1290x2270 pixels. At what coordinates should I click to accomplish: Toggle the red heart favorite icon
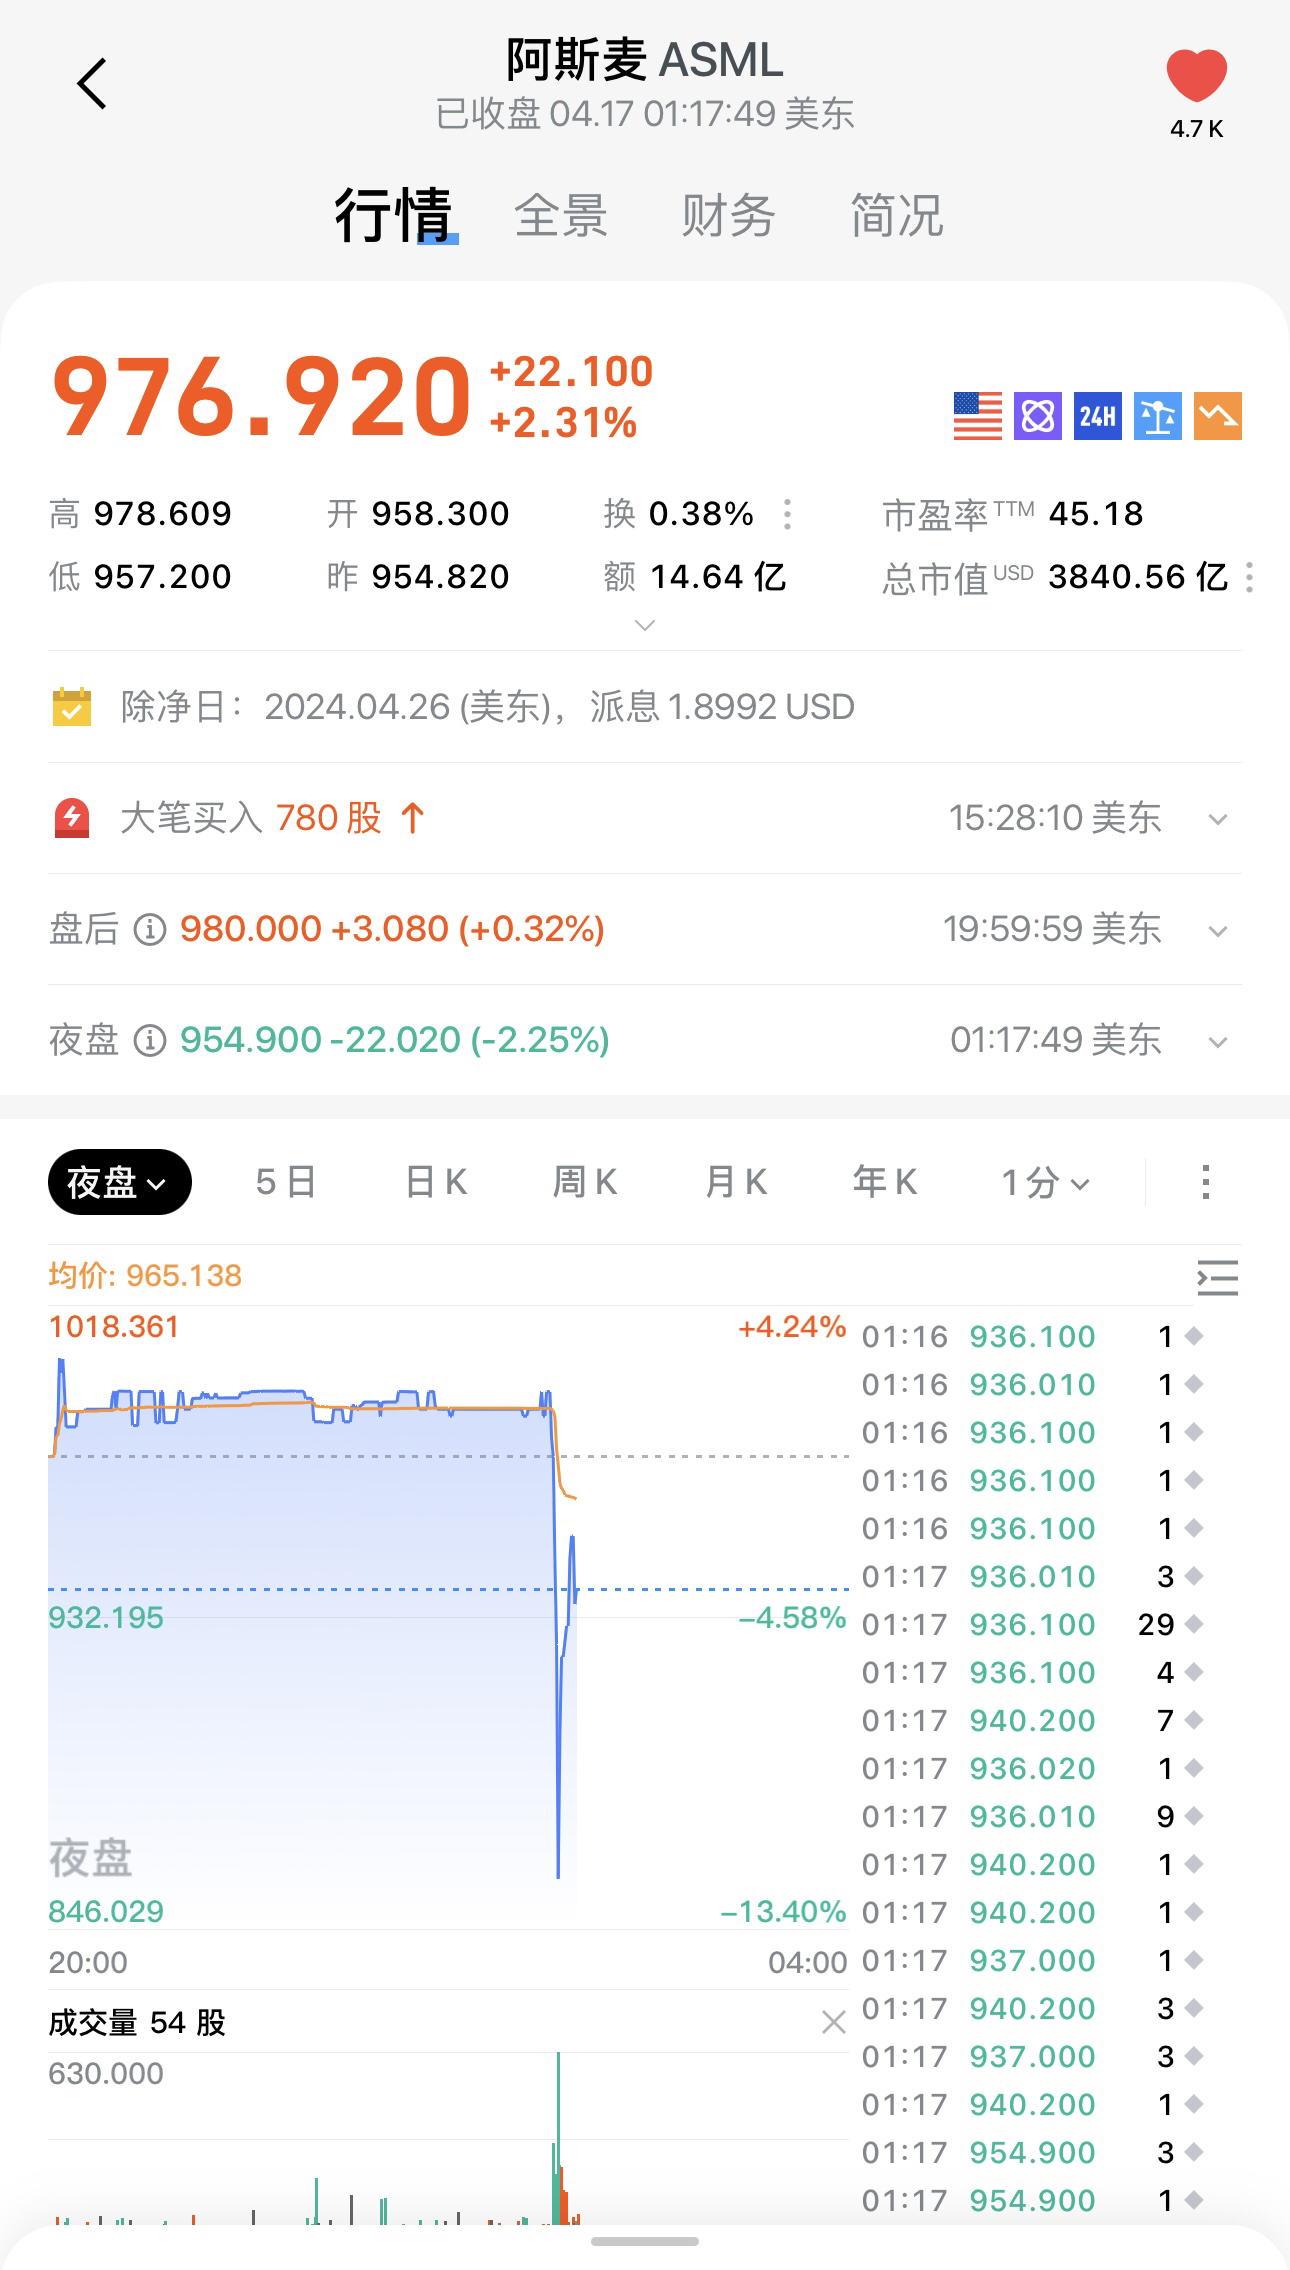(1196, 76)
